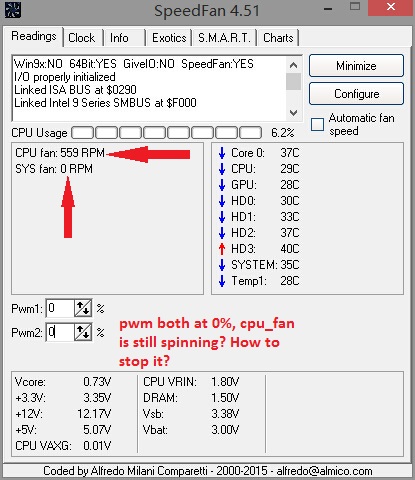
Task: Click the blue arrow beside HD0 reading
Action: tap(222, 201)
